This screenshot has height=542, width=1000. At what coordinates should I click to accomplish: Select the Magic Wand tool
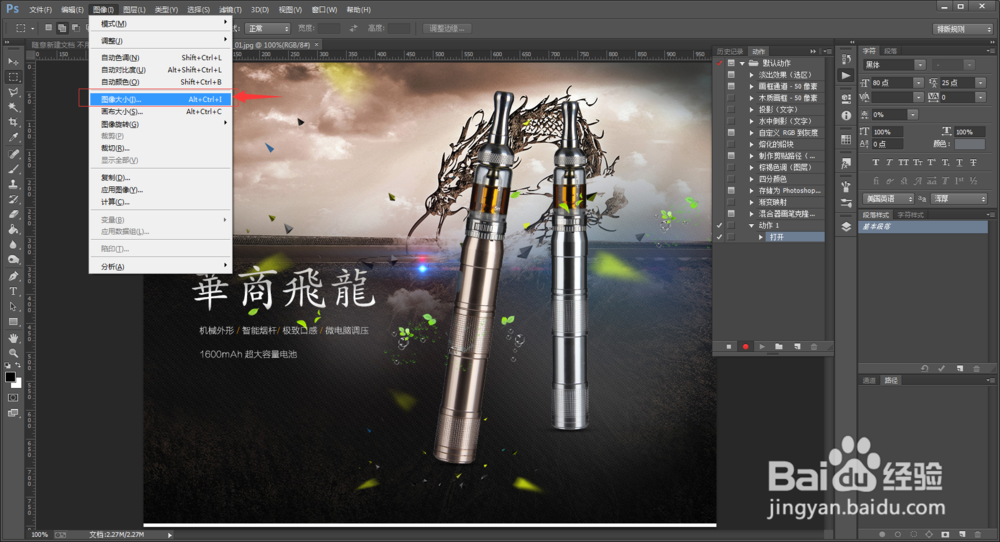tap(13, 107)
